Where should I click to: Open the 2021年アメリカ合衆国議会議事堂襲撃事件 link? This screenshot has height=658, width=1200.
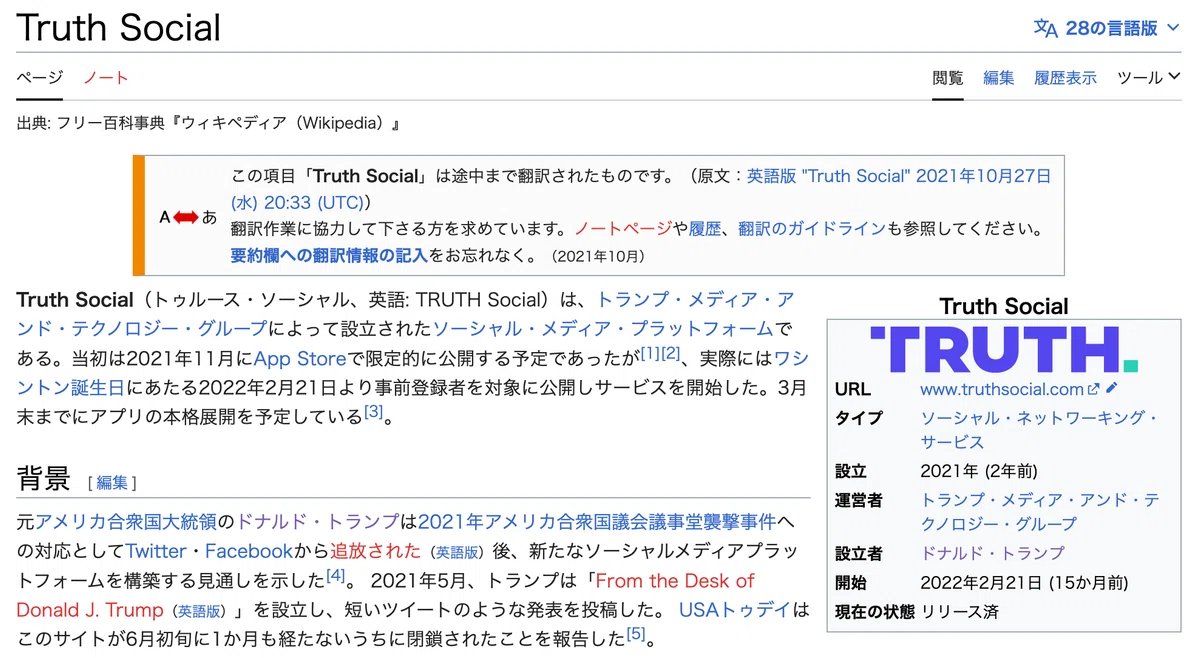pyautogui.click(x=597, y=521)
